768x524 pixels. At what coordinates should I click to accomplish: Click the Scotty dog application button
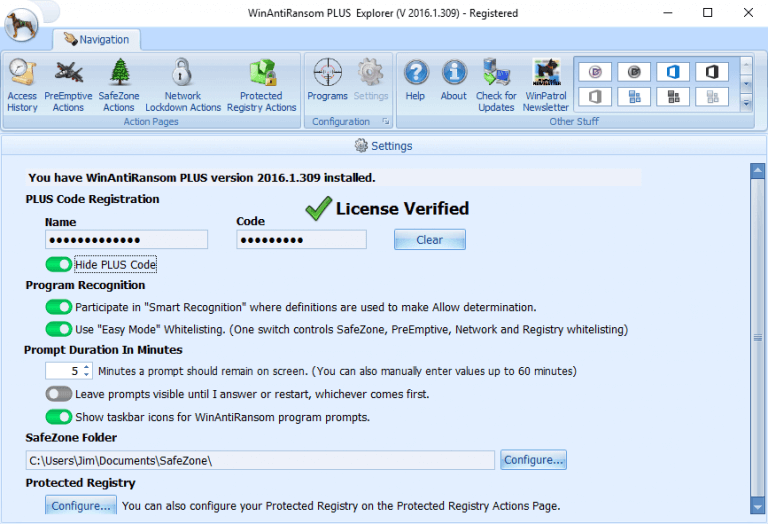coord(21,24)
